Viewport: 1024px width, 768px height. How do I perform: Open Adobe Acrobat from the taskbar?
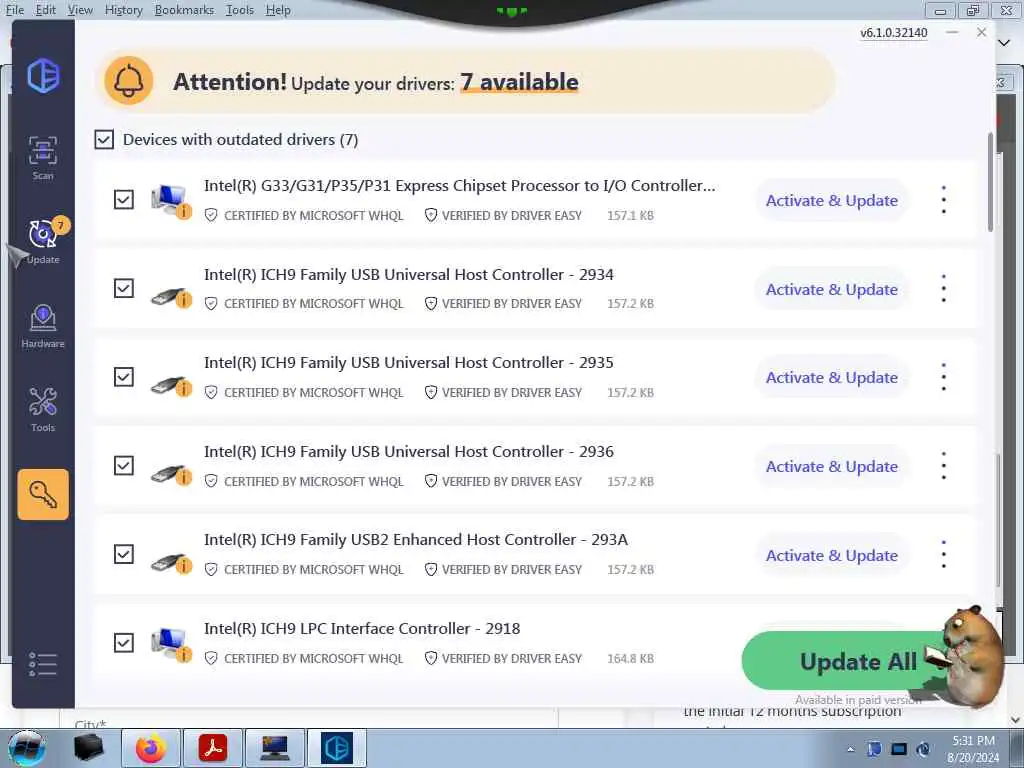213,748
